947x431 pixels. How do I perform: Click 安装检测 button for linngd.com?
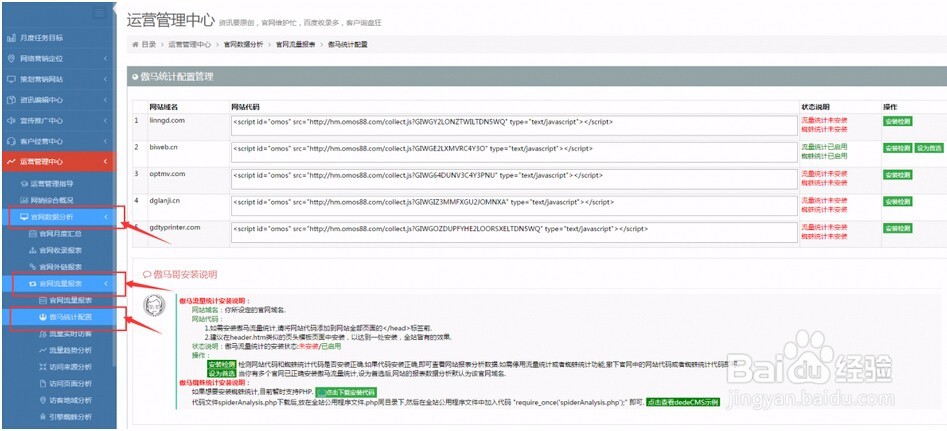tap(897, 121)
